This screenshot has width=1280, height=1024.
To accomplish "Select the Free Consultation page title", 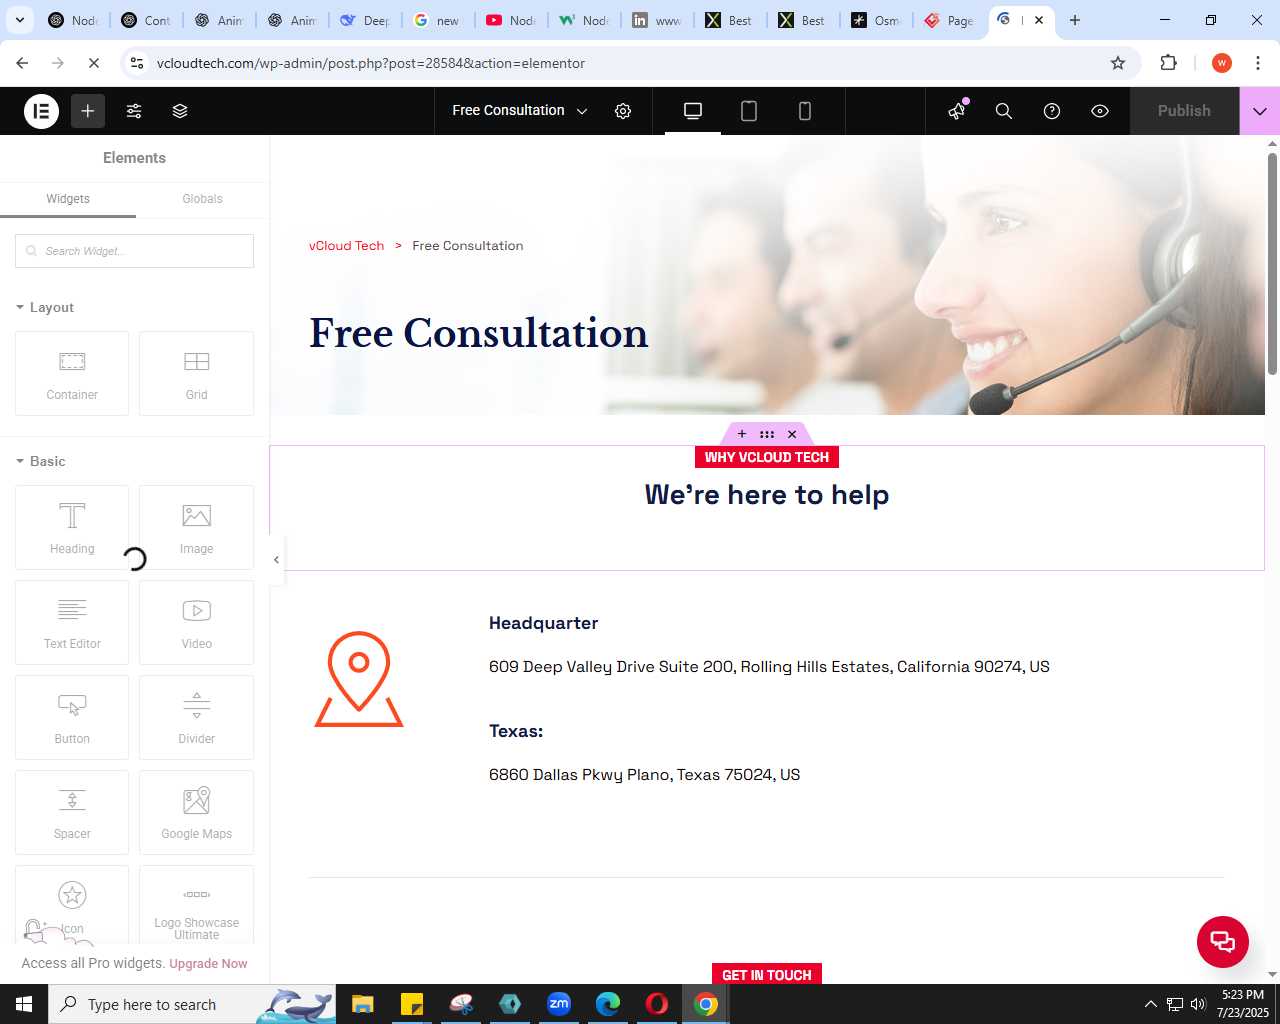I will coord(478,333).
